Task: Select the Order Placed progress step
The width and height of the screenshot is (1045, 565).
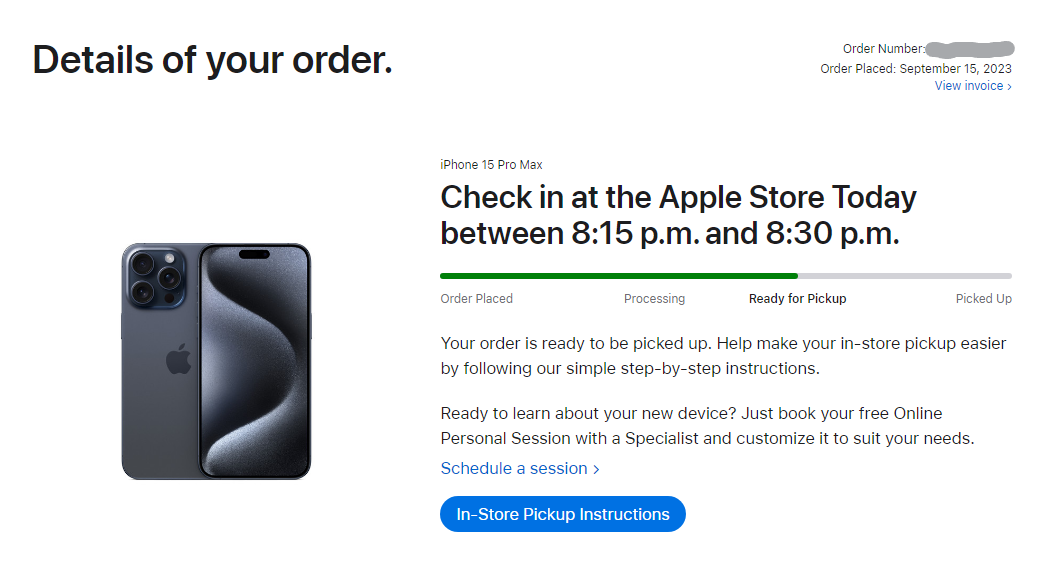Action: 477,298
